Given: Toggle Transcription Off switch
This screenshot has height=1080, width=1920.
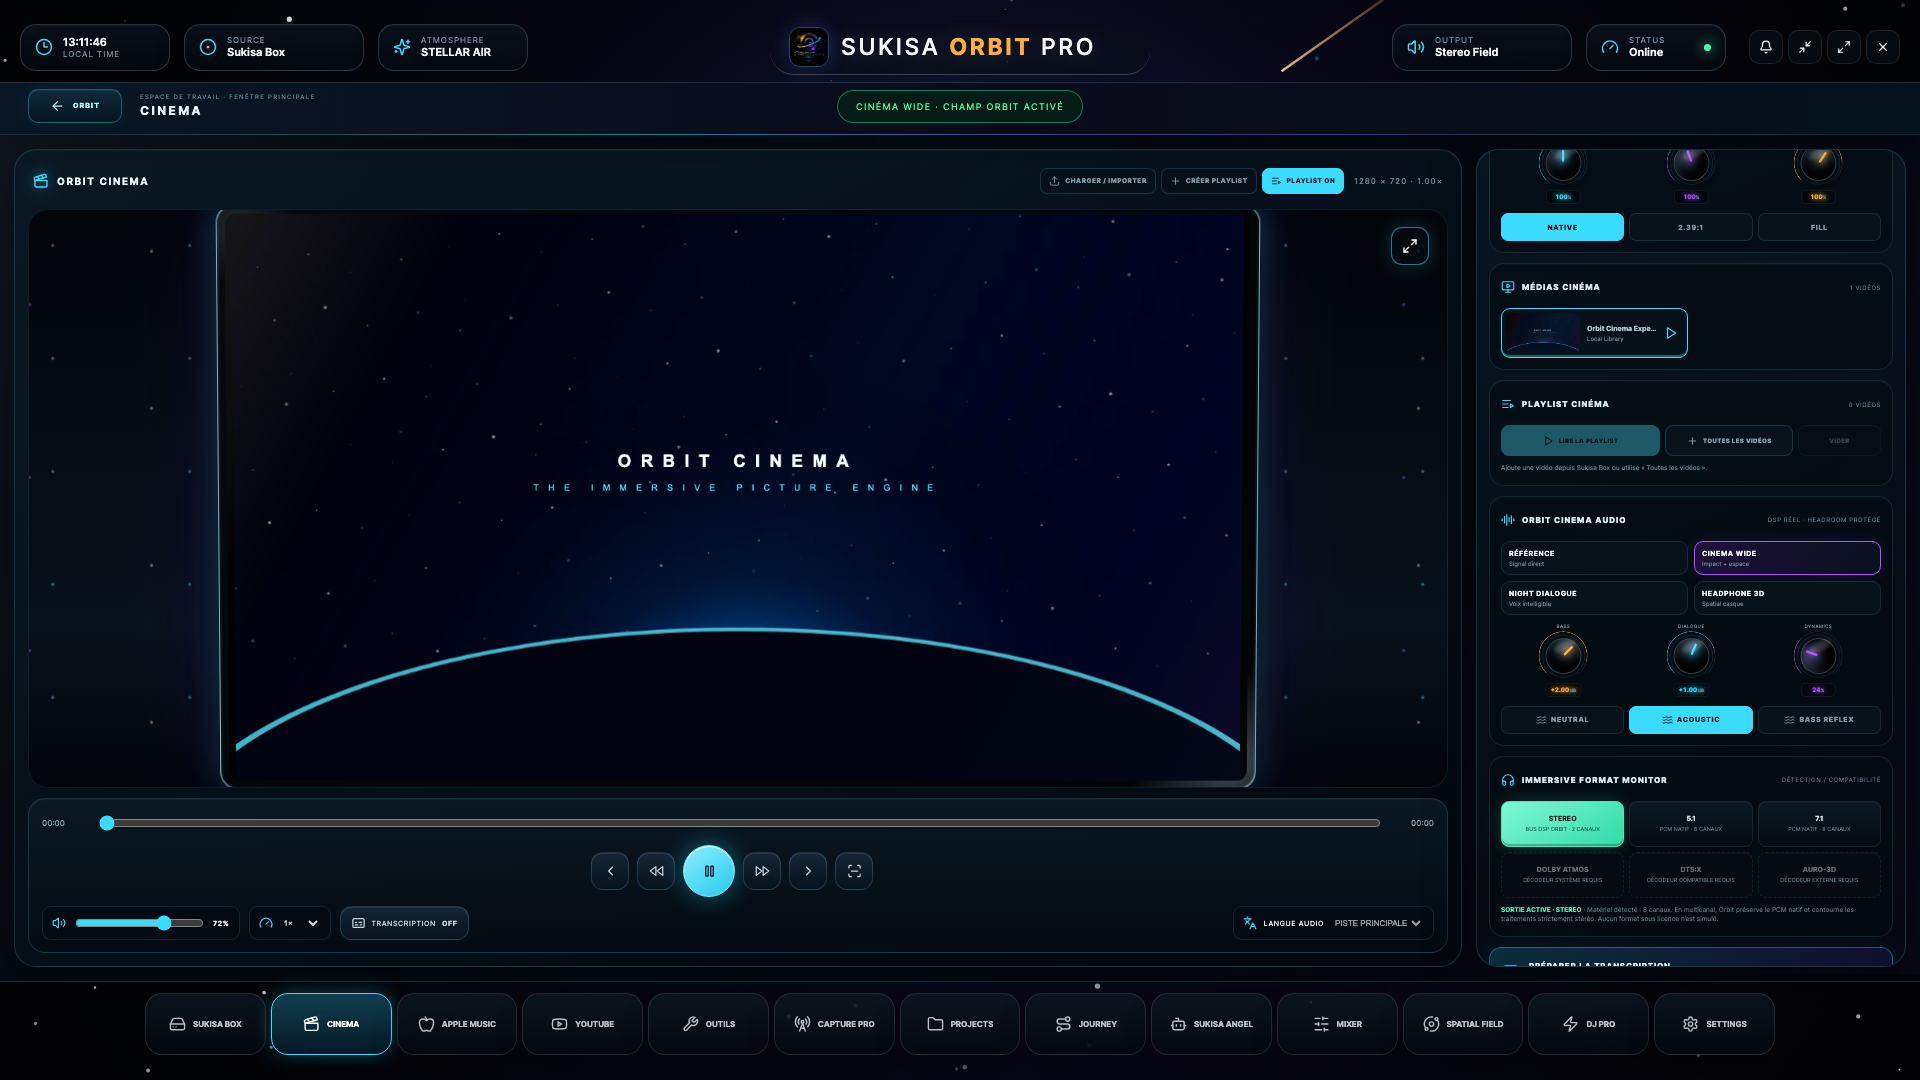Looking at the screenshot, I should 404,923.
